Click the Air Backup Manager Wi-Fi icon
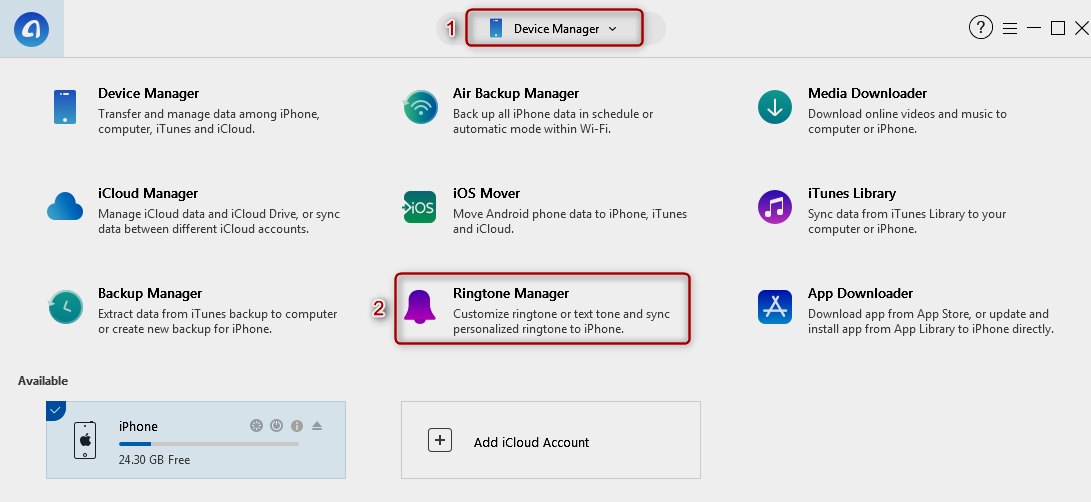This screenshot has width=1091, height=502. (421, 107)
